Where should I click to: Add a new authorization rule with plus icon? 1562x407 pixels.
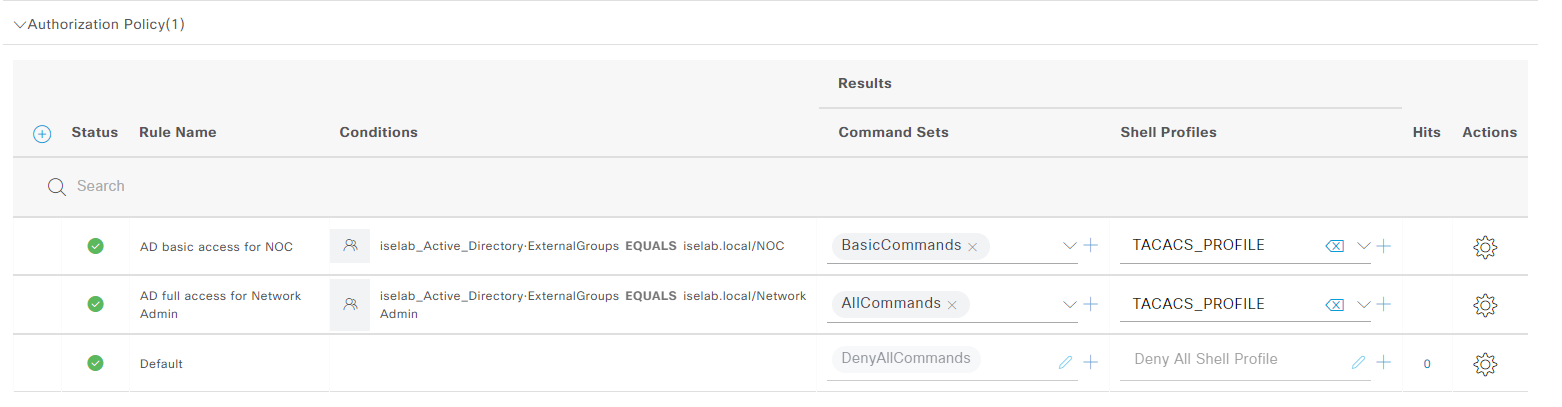tap(42, 133)
